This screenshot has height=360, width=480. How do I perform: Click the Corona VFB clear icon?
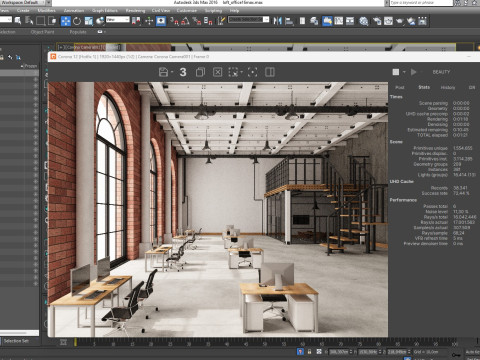(218, 72)
